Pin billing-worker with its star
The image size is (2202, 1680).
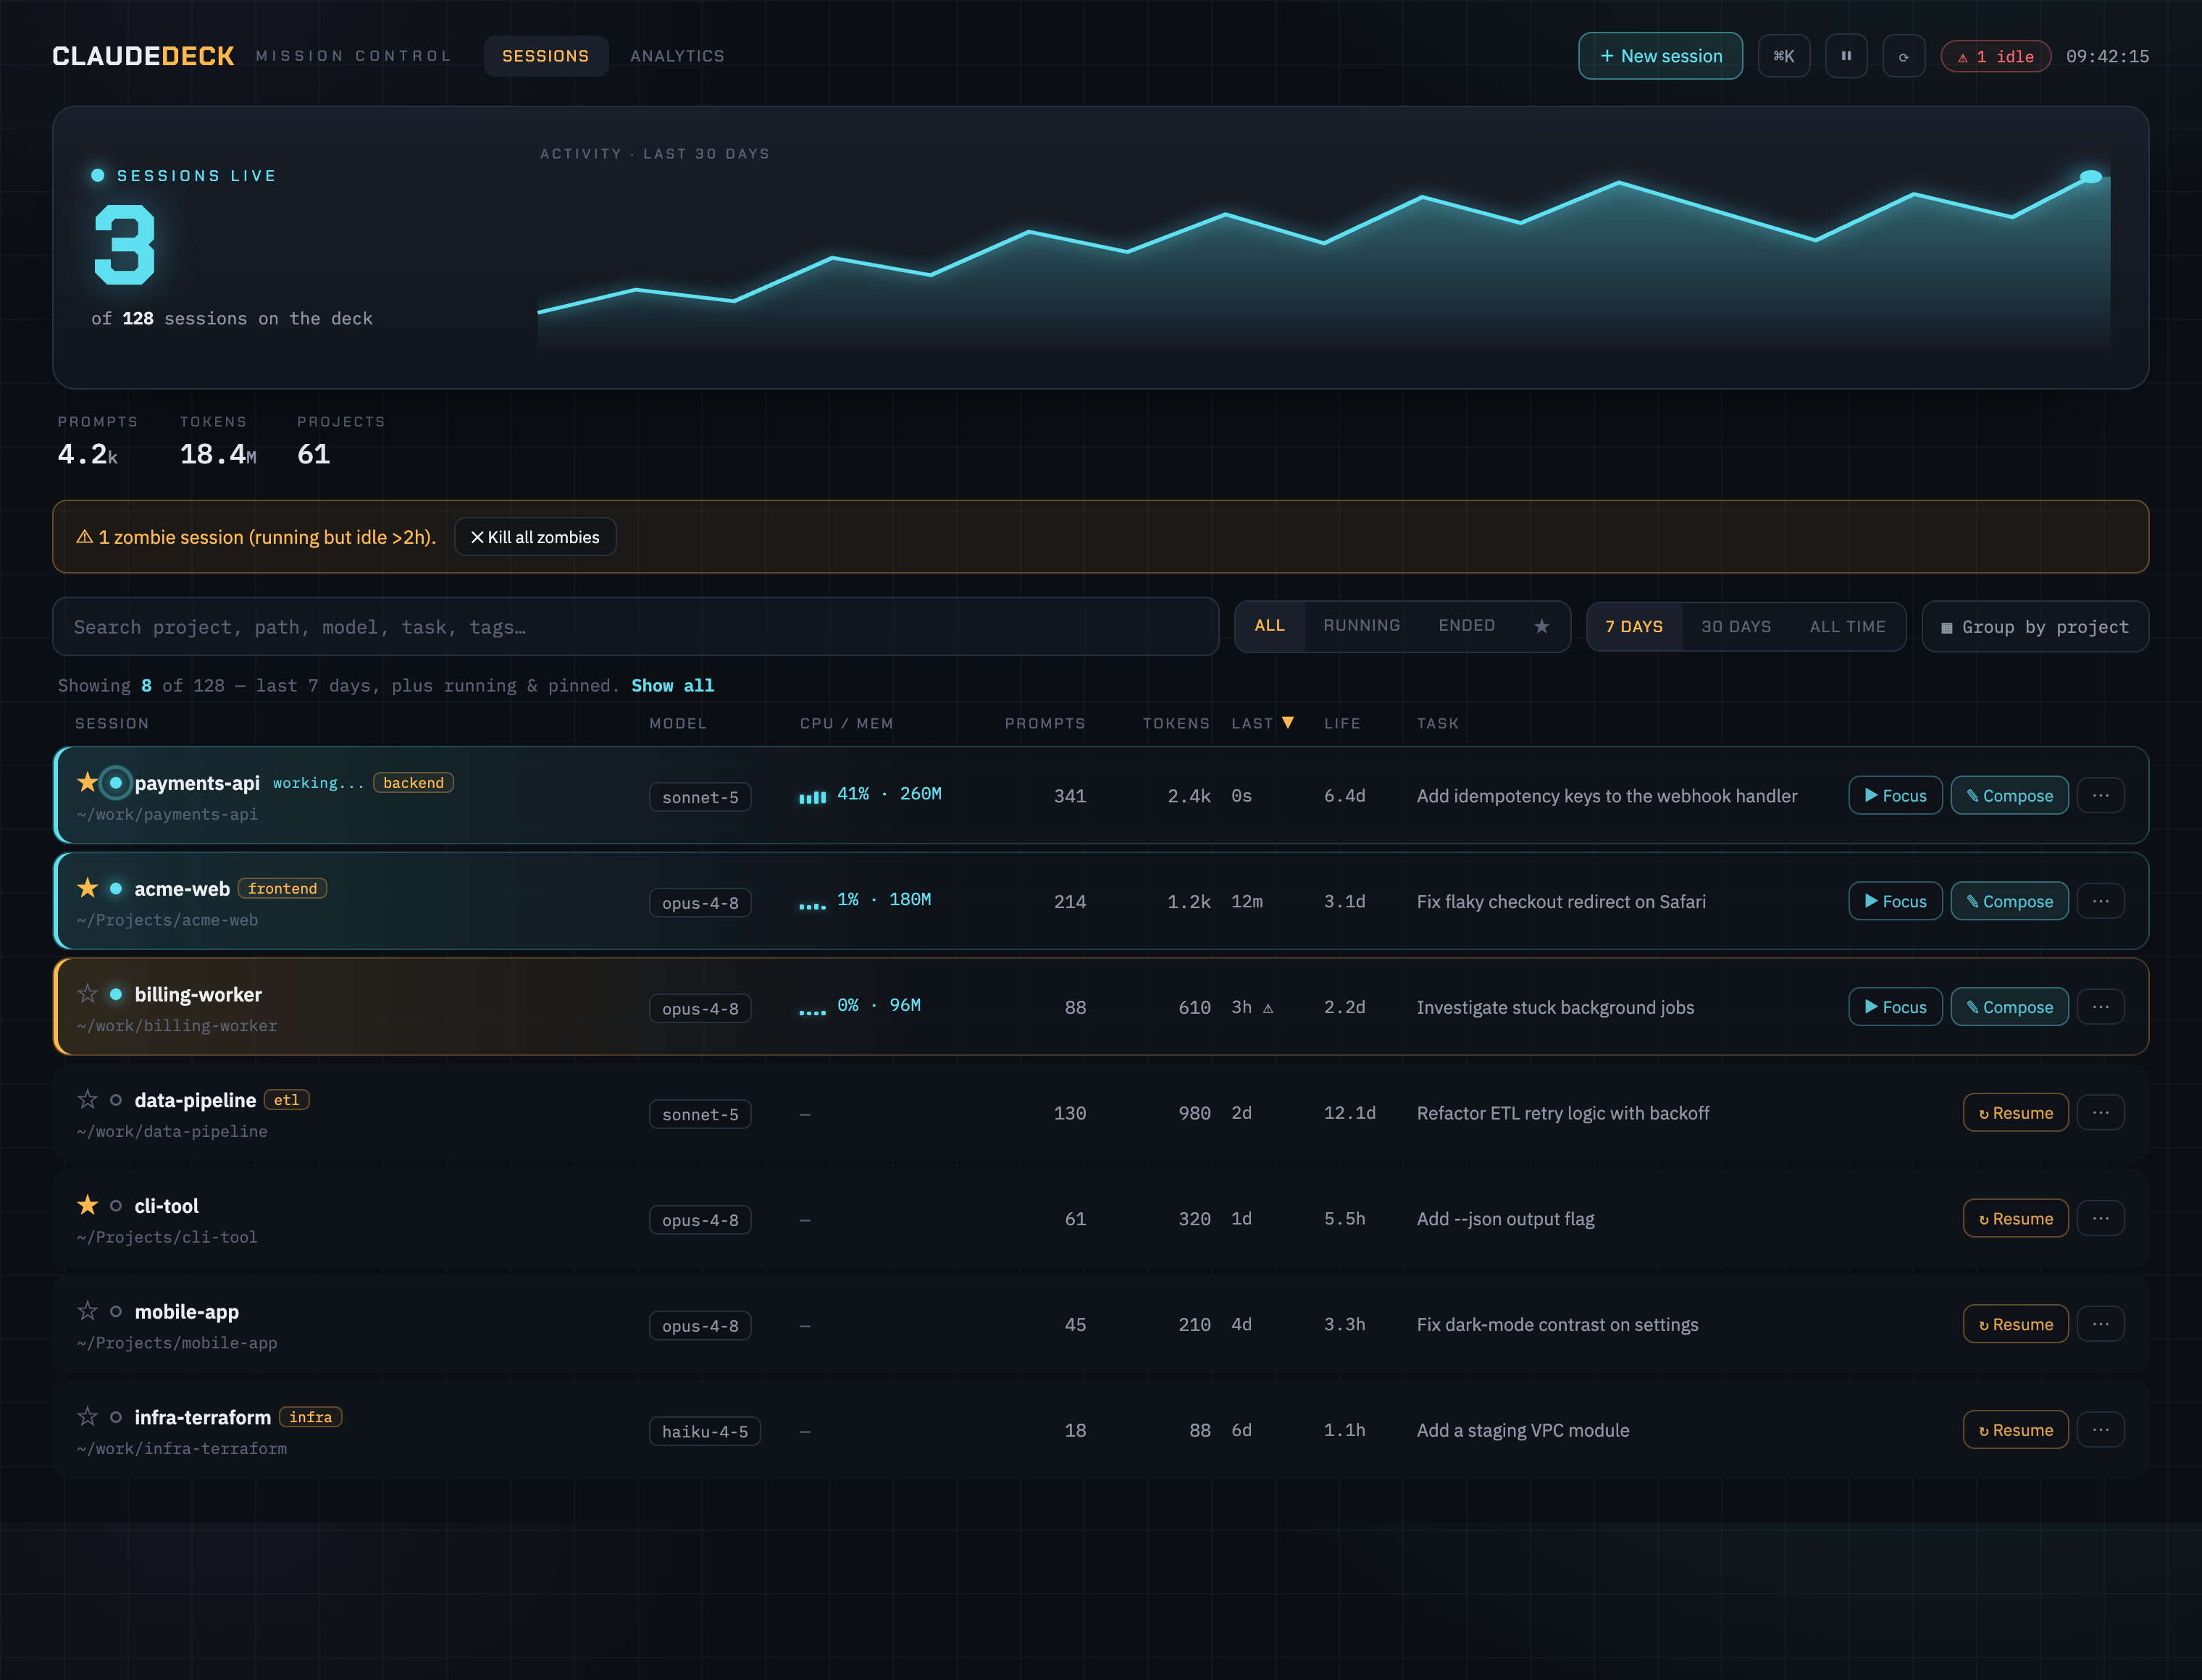point(87,993)
